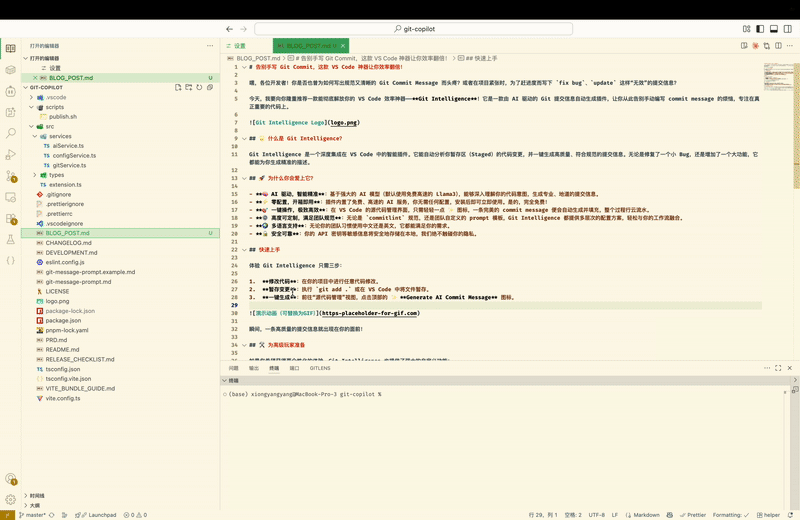Click the New Folder icon in GIT-COPILOT header
Screen dimensions: 800x520
pyautogui.click(x=189, y=87)
